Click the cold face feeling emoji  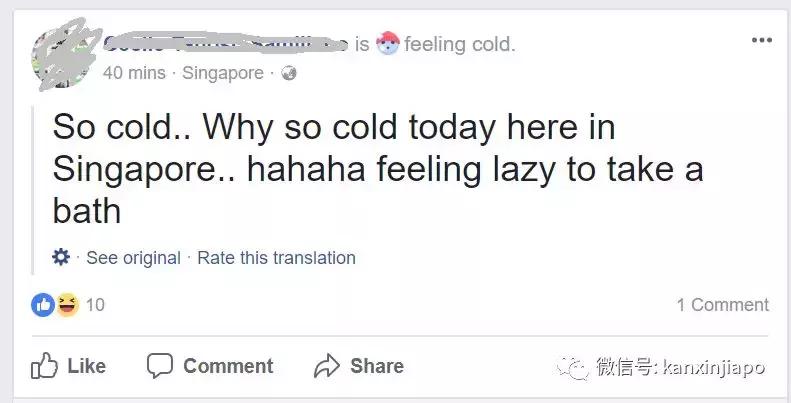pos(389,44)
